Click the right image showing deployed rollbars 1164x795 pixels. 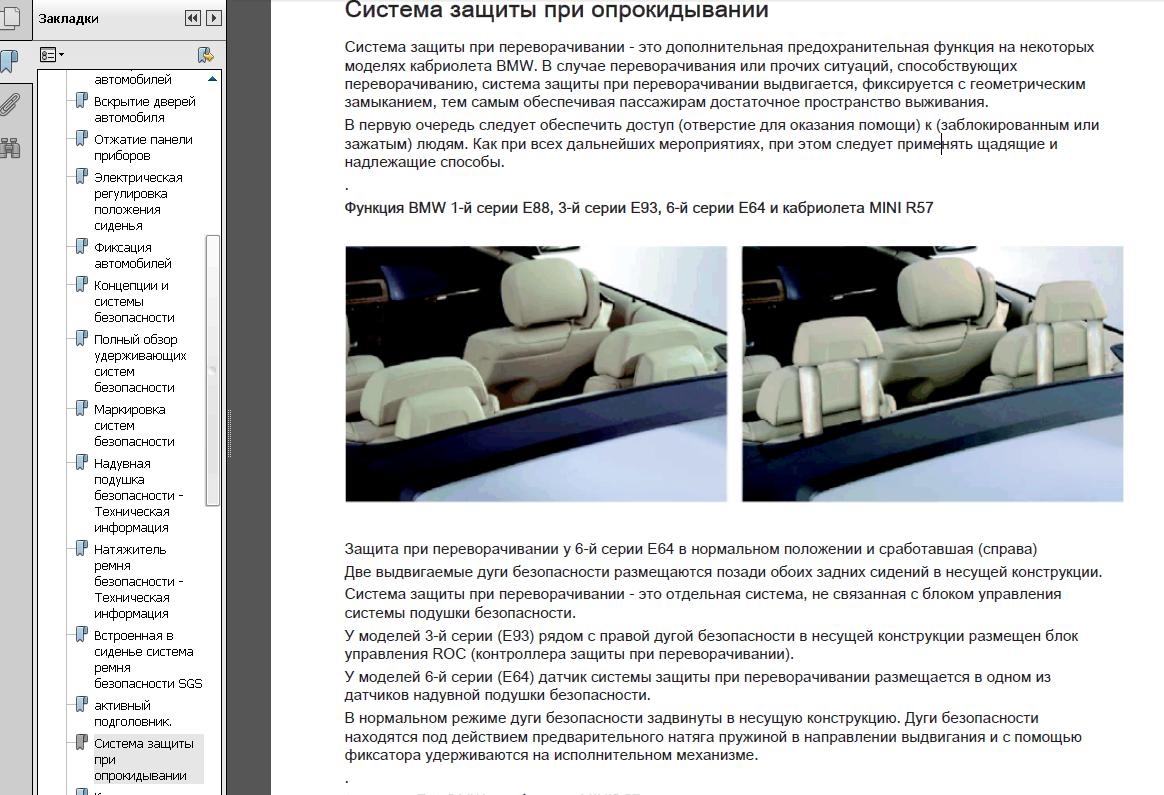coord(932,373)
